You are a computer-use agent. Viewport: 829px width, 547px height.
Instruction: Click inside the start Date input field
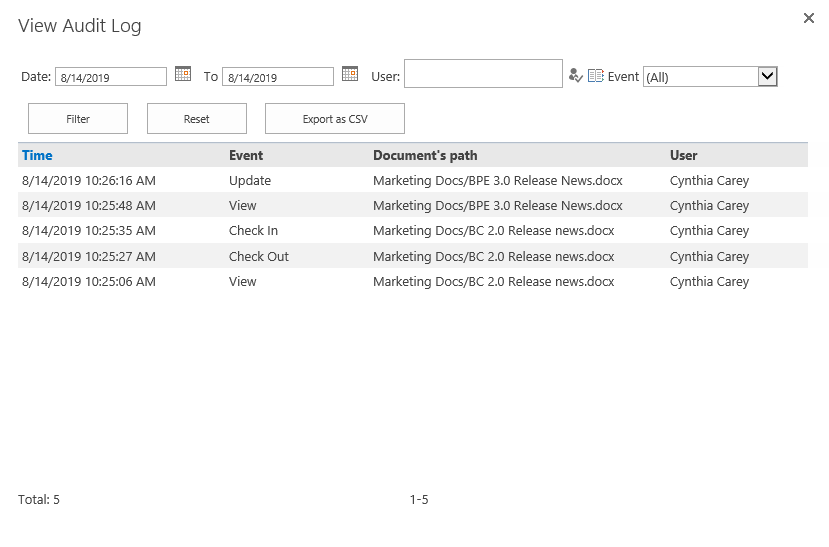[x=111, y=77]
